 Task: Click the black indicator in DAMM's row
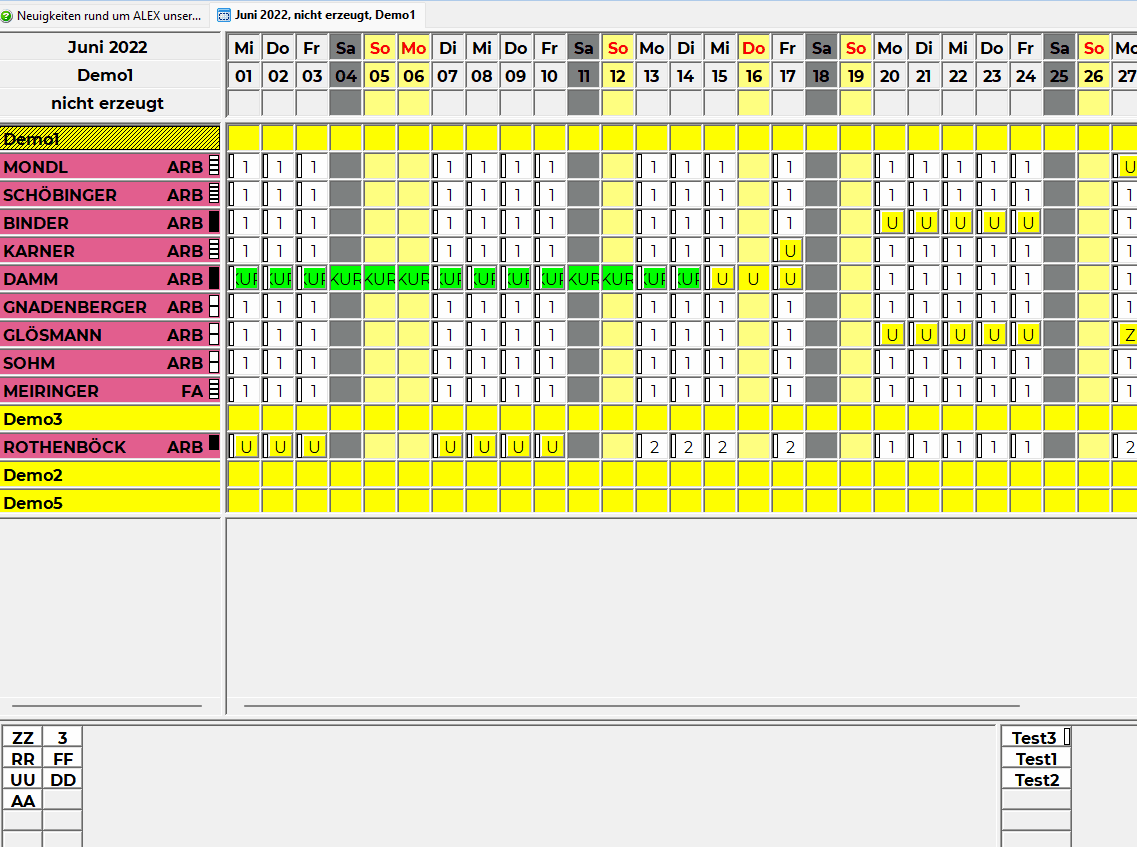pyautogui.click(x=213, y=279)
